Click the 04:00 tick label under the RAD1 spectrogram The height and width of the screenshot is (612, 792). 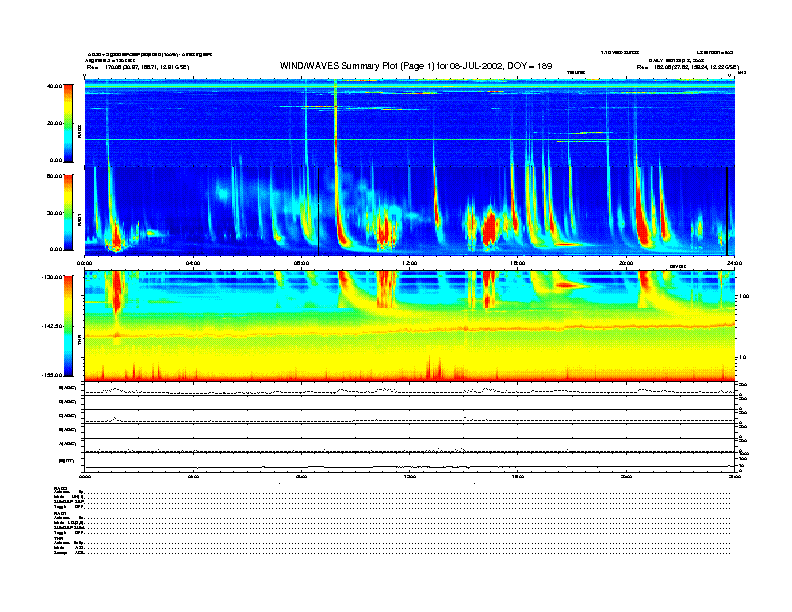pyautogui.click(x=193, y=263)
